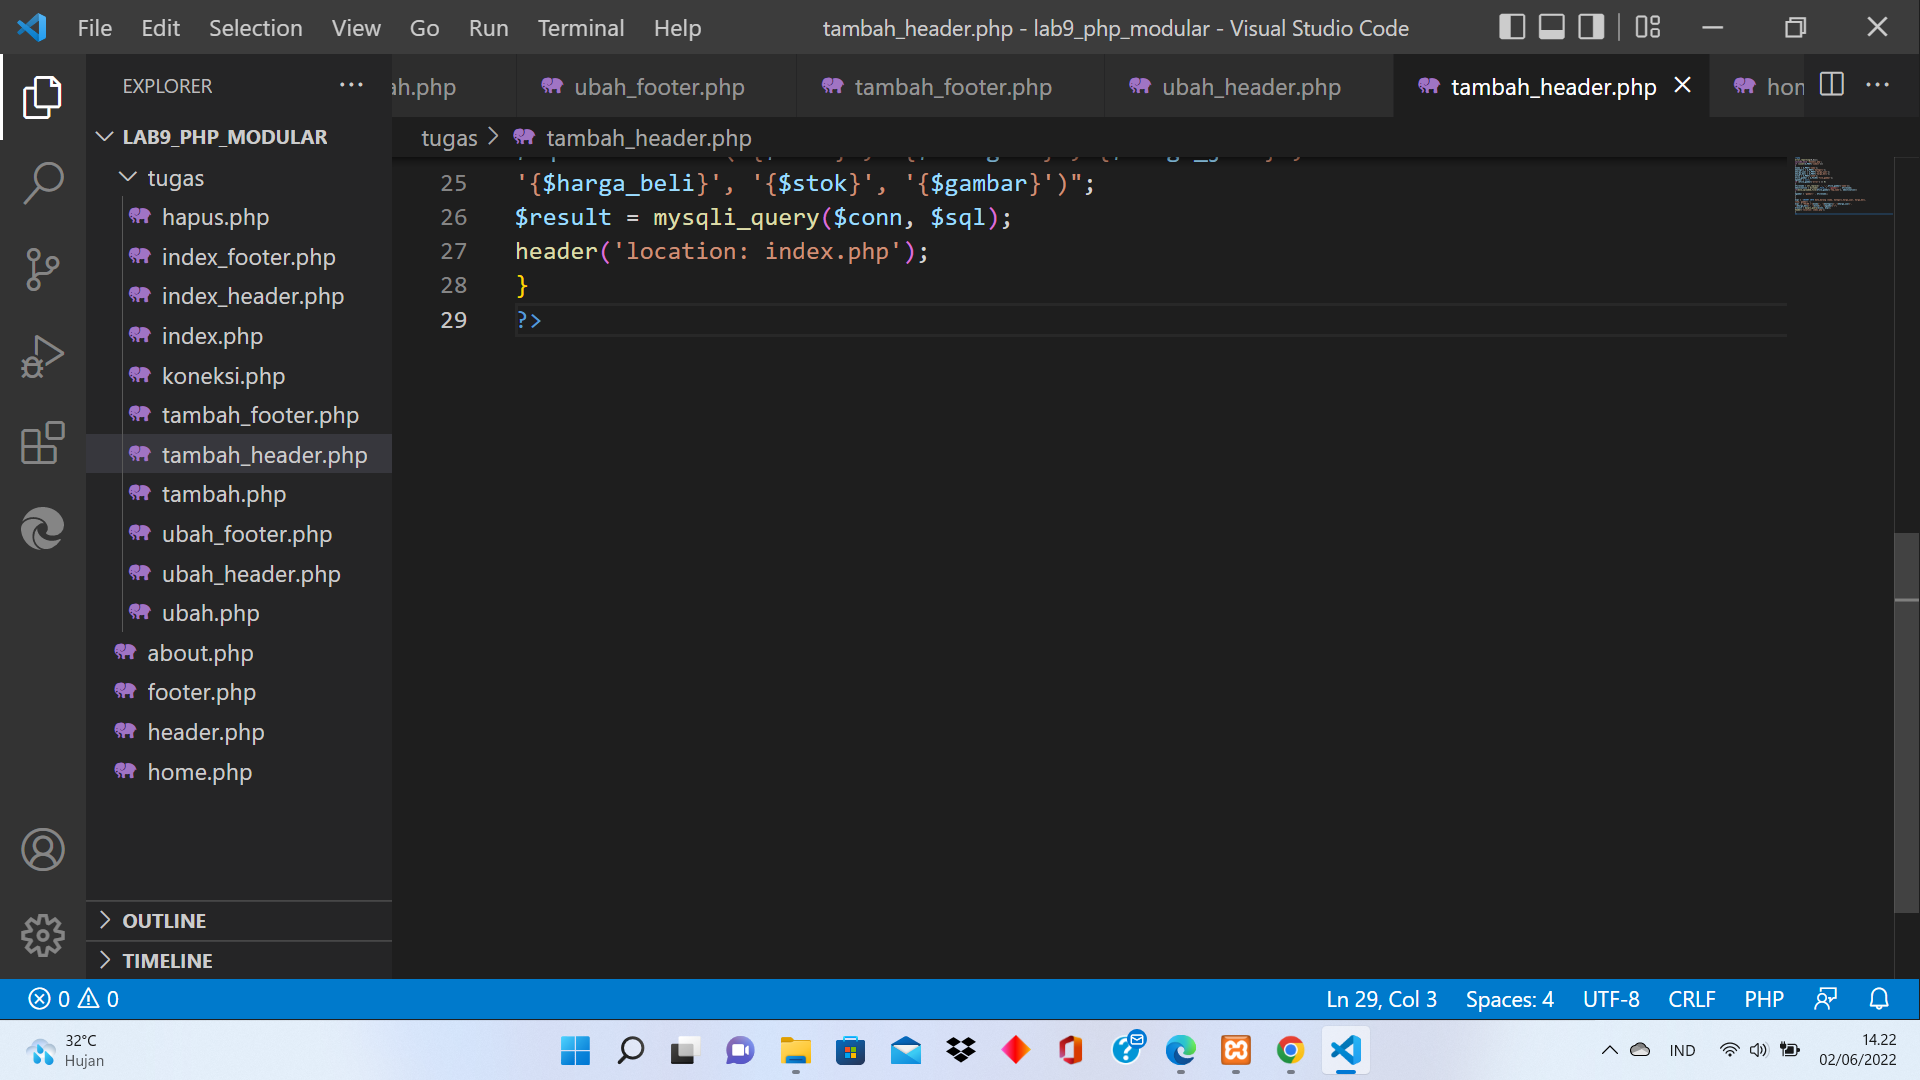Expand the OUTLINE section

click(x=239, y=921)
